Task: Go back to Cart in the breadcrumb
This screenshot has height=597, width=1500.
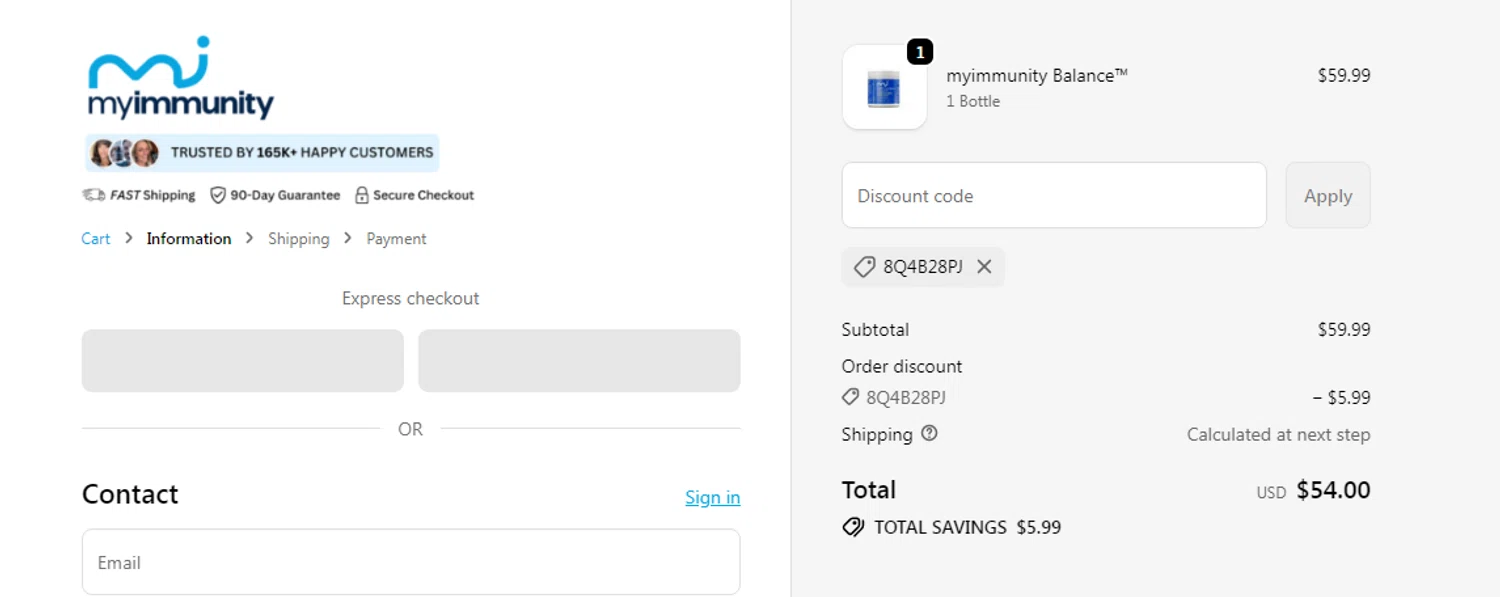Action: coord(96,238)
